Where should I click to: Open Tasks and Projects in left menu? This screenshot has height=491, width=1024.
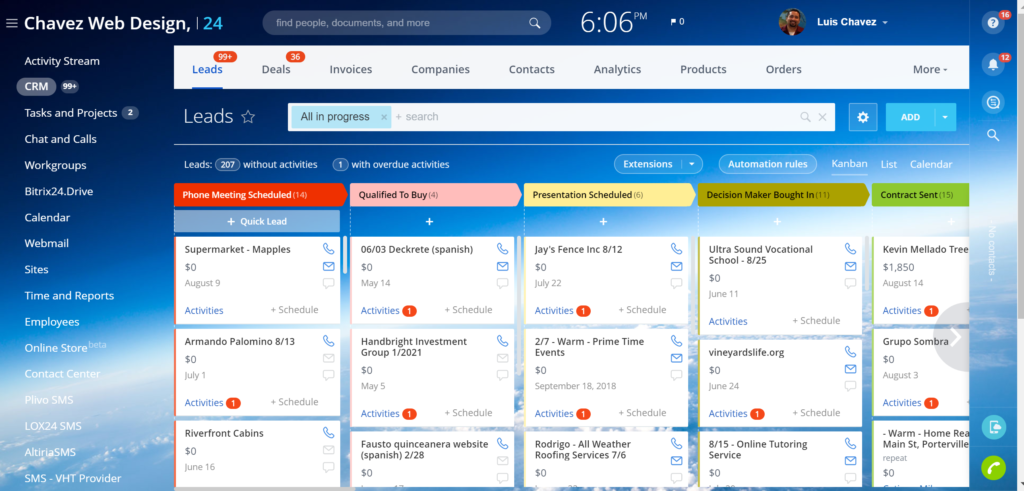[x=71, y=113]
